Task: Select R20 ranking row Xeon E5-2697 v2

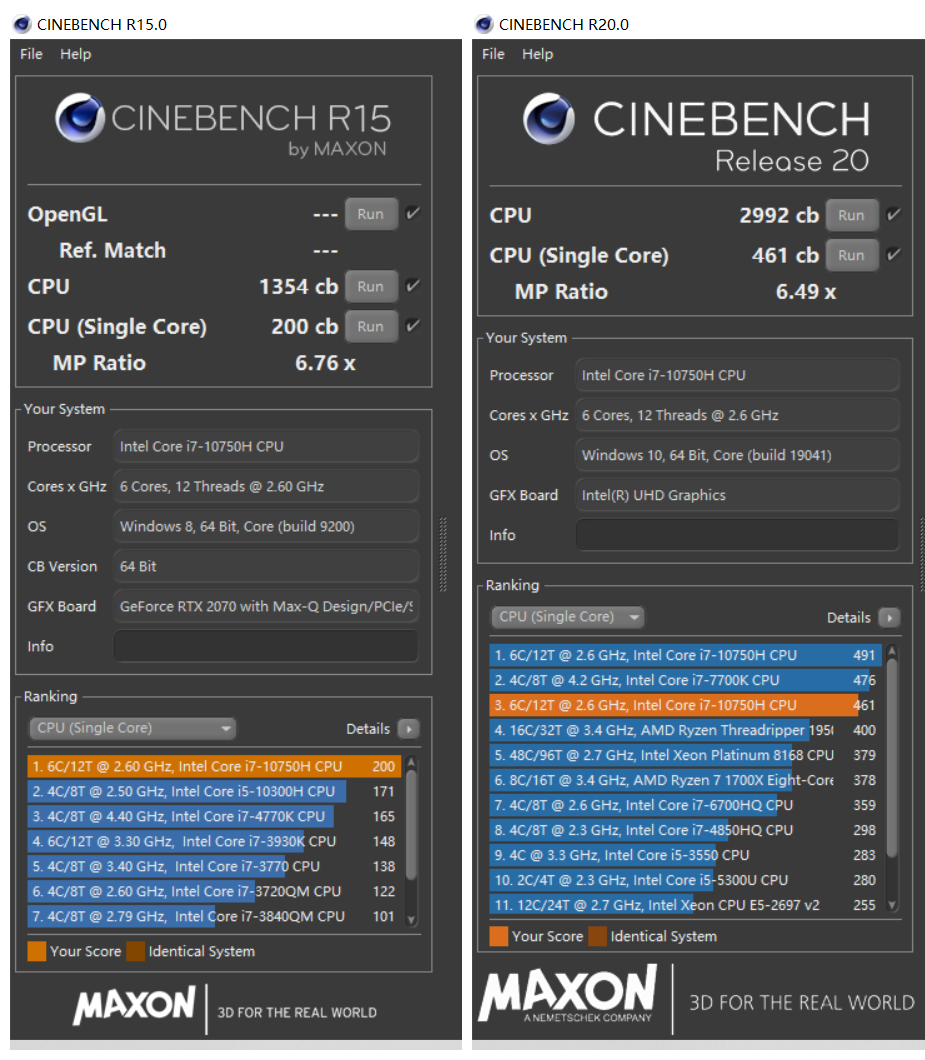Action: pos(686,905)
